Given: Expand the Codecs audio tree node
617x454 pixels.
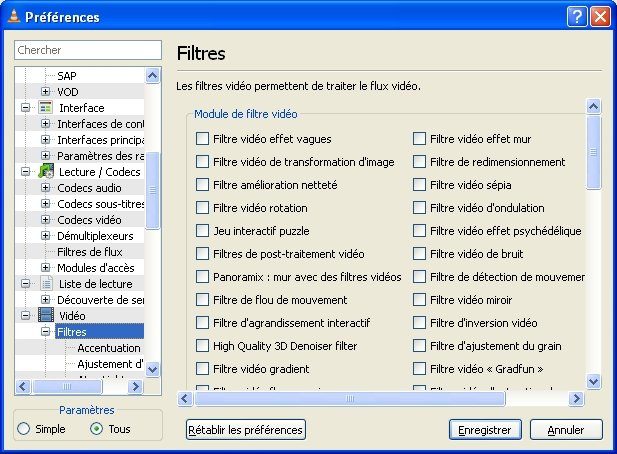Looking at the screenshot, I should point(46,188).
